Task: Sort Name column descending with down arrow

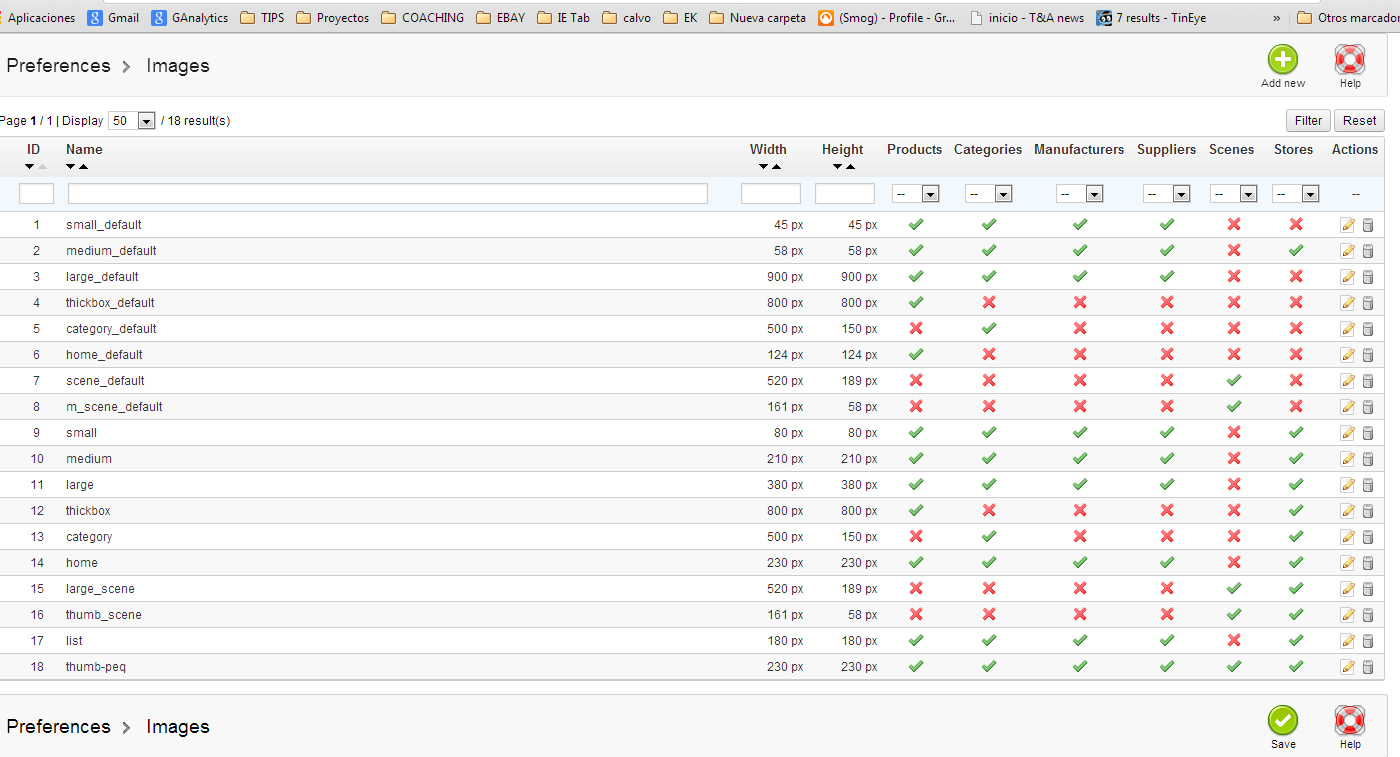Action: (x=71, y=167)
